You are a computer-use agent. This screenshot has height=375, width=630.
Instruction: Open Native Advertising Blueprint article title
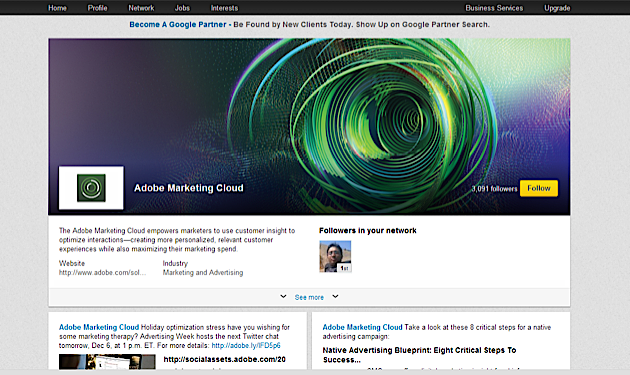[419, 355]
